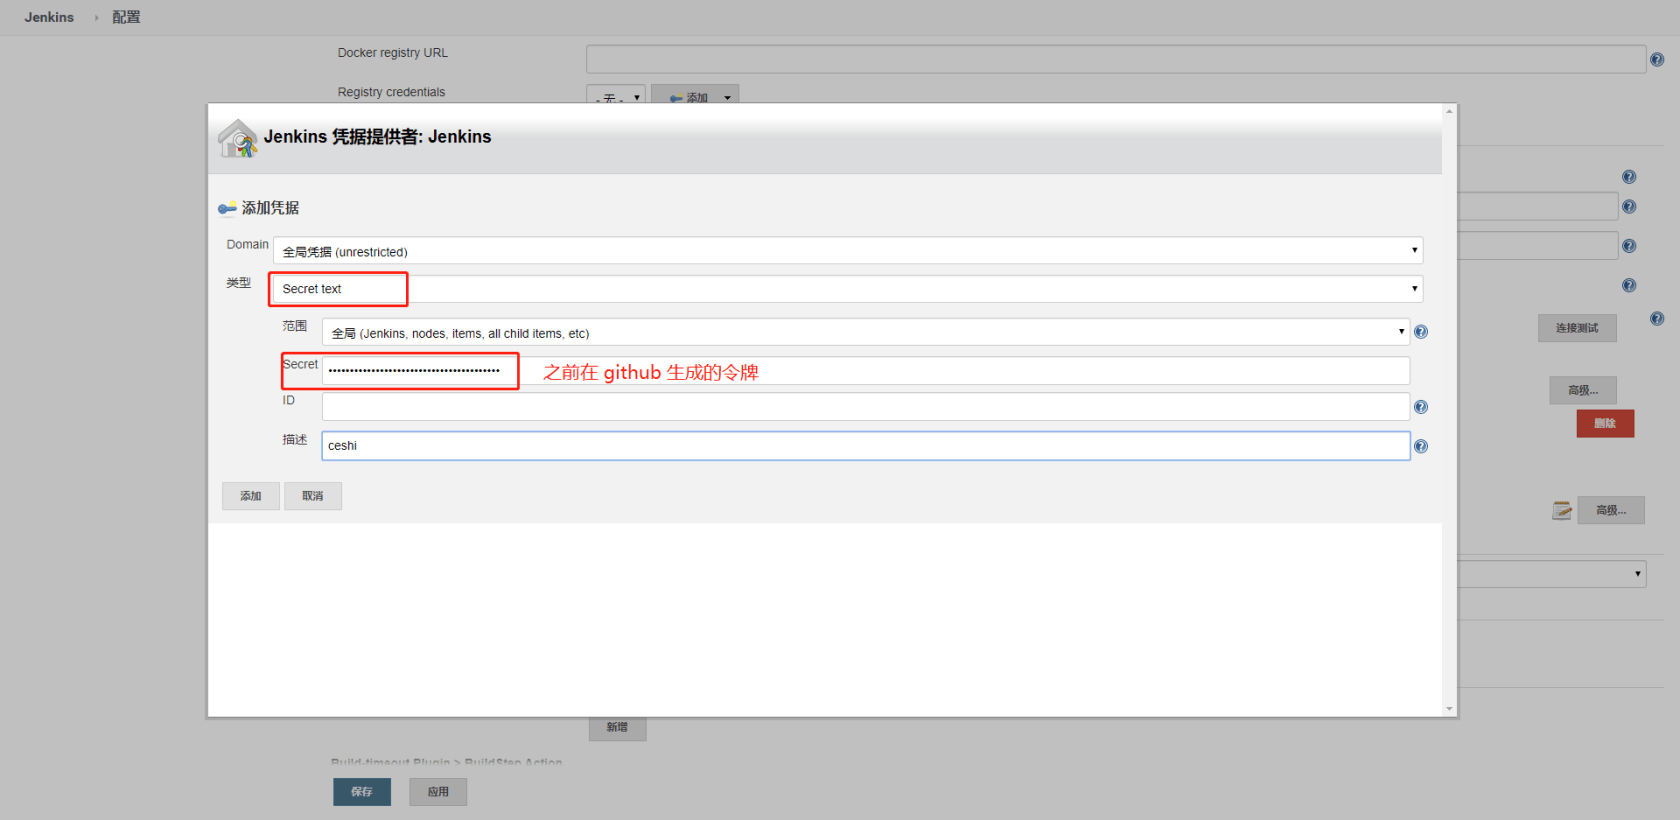Click the Jenkins credentials provider house icon
The height and width of the screenshot is (820, 1680).
(x=238, y=138)
